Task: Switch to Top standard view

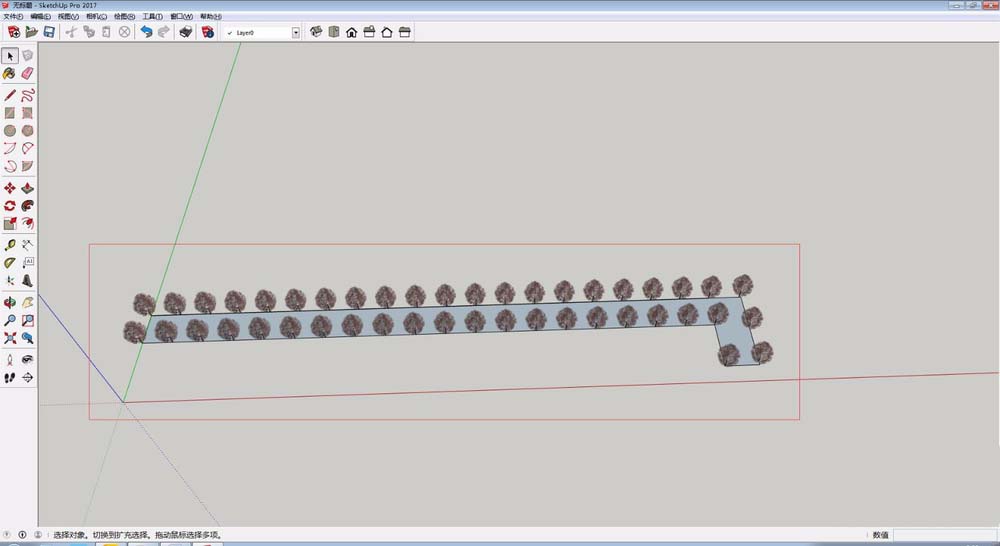Action: point(334,32)
